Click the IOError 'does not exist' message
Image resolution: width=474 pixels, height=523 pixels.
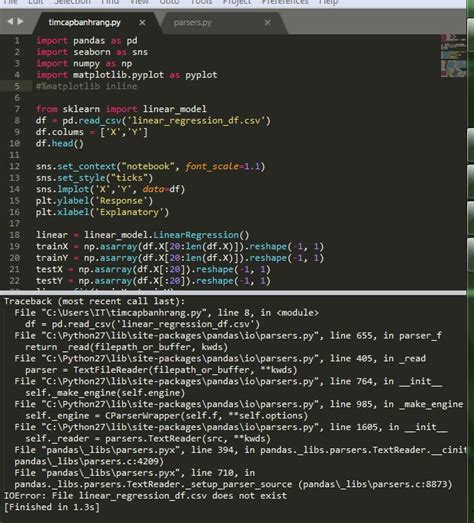pyautogui.click(x=145, y=496)
